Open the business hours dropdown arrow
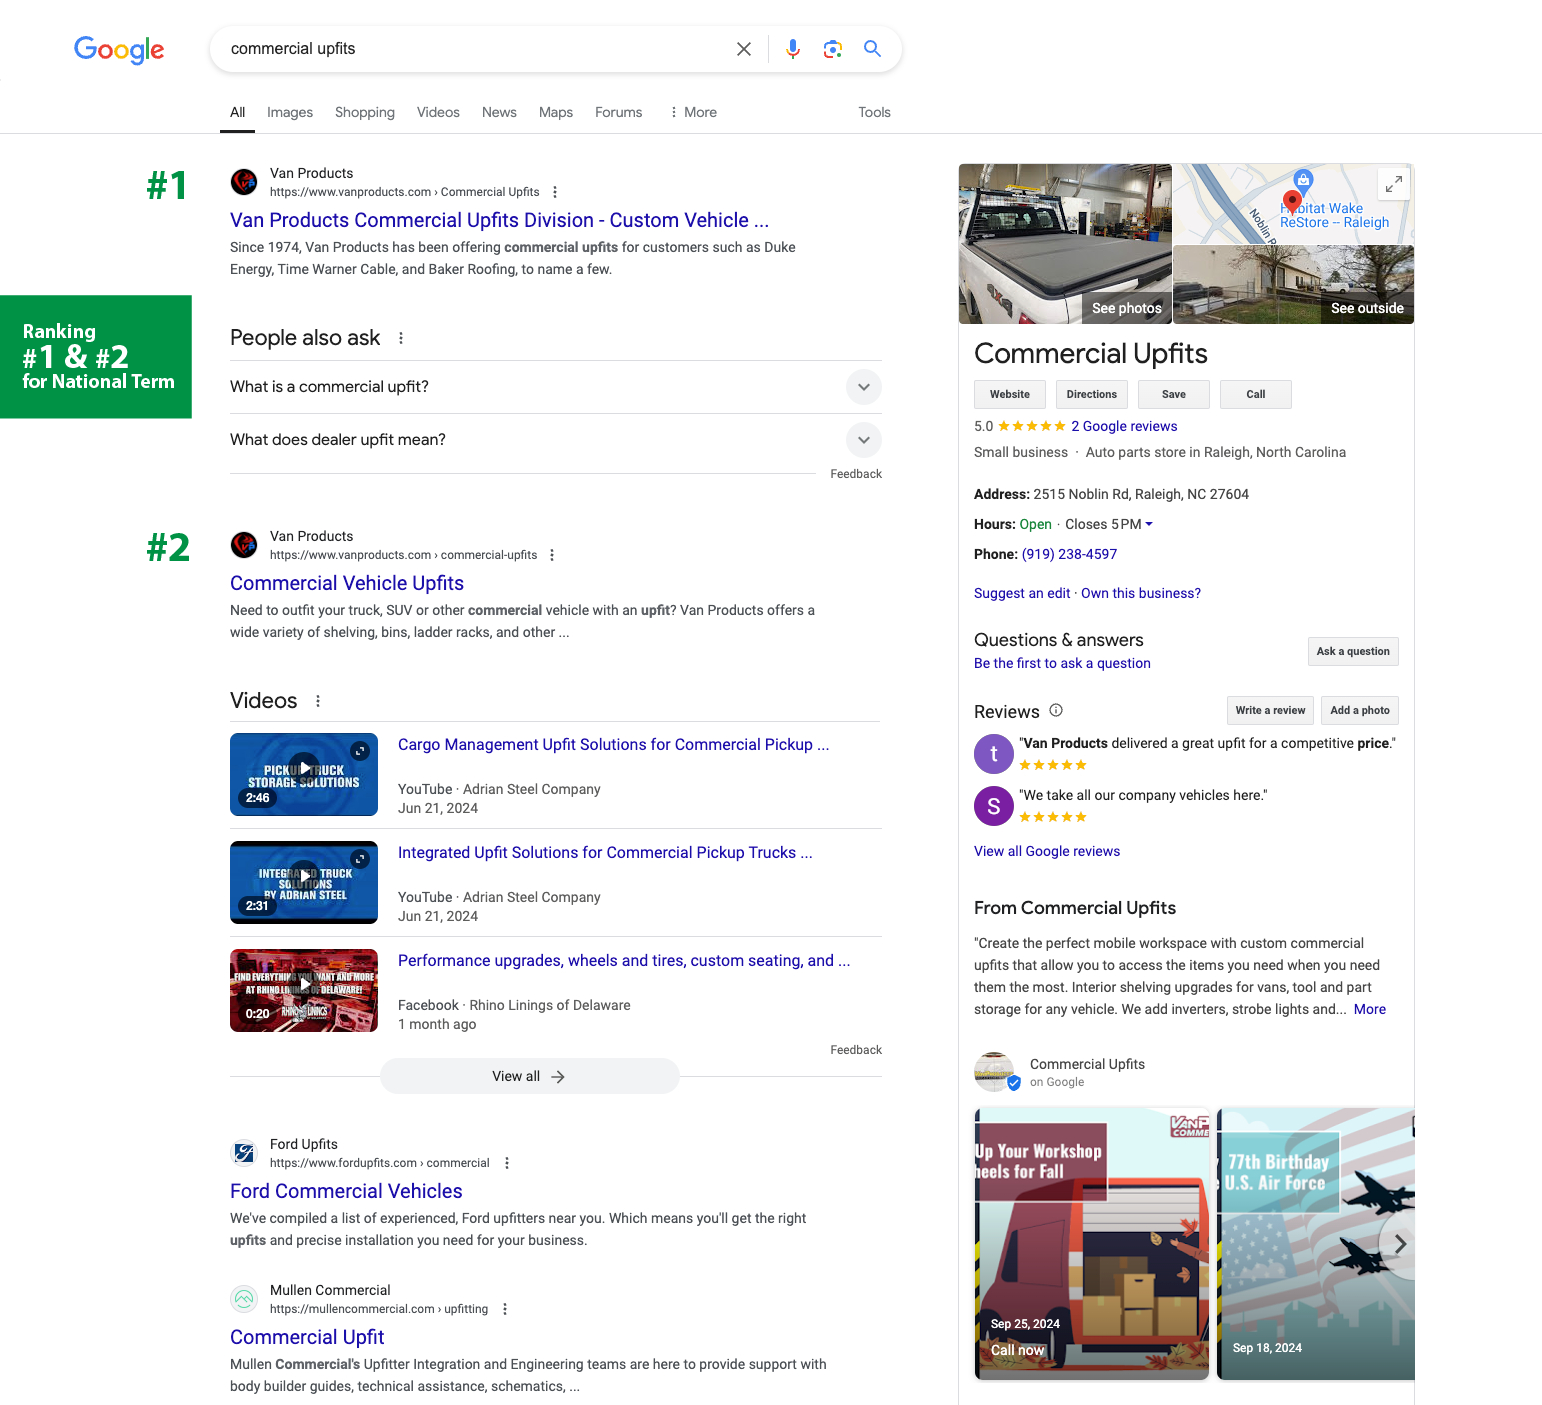 click(x=1149, y=524)
